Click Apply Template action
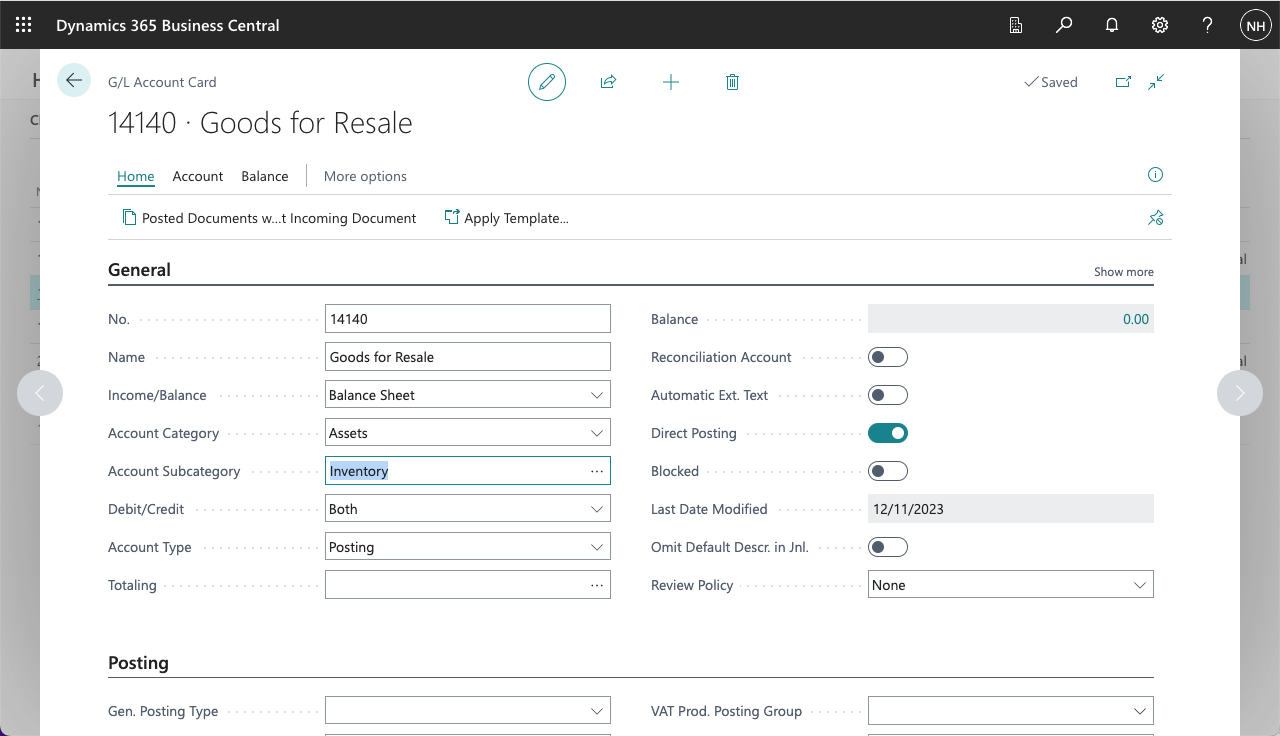Image resolution: width=1280 pixels, height=736 pixels. pos(507,218)
